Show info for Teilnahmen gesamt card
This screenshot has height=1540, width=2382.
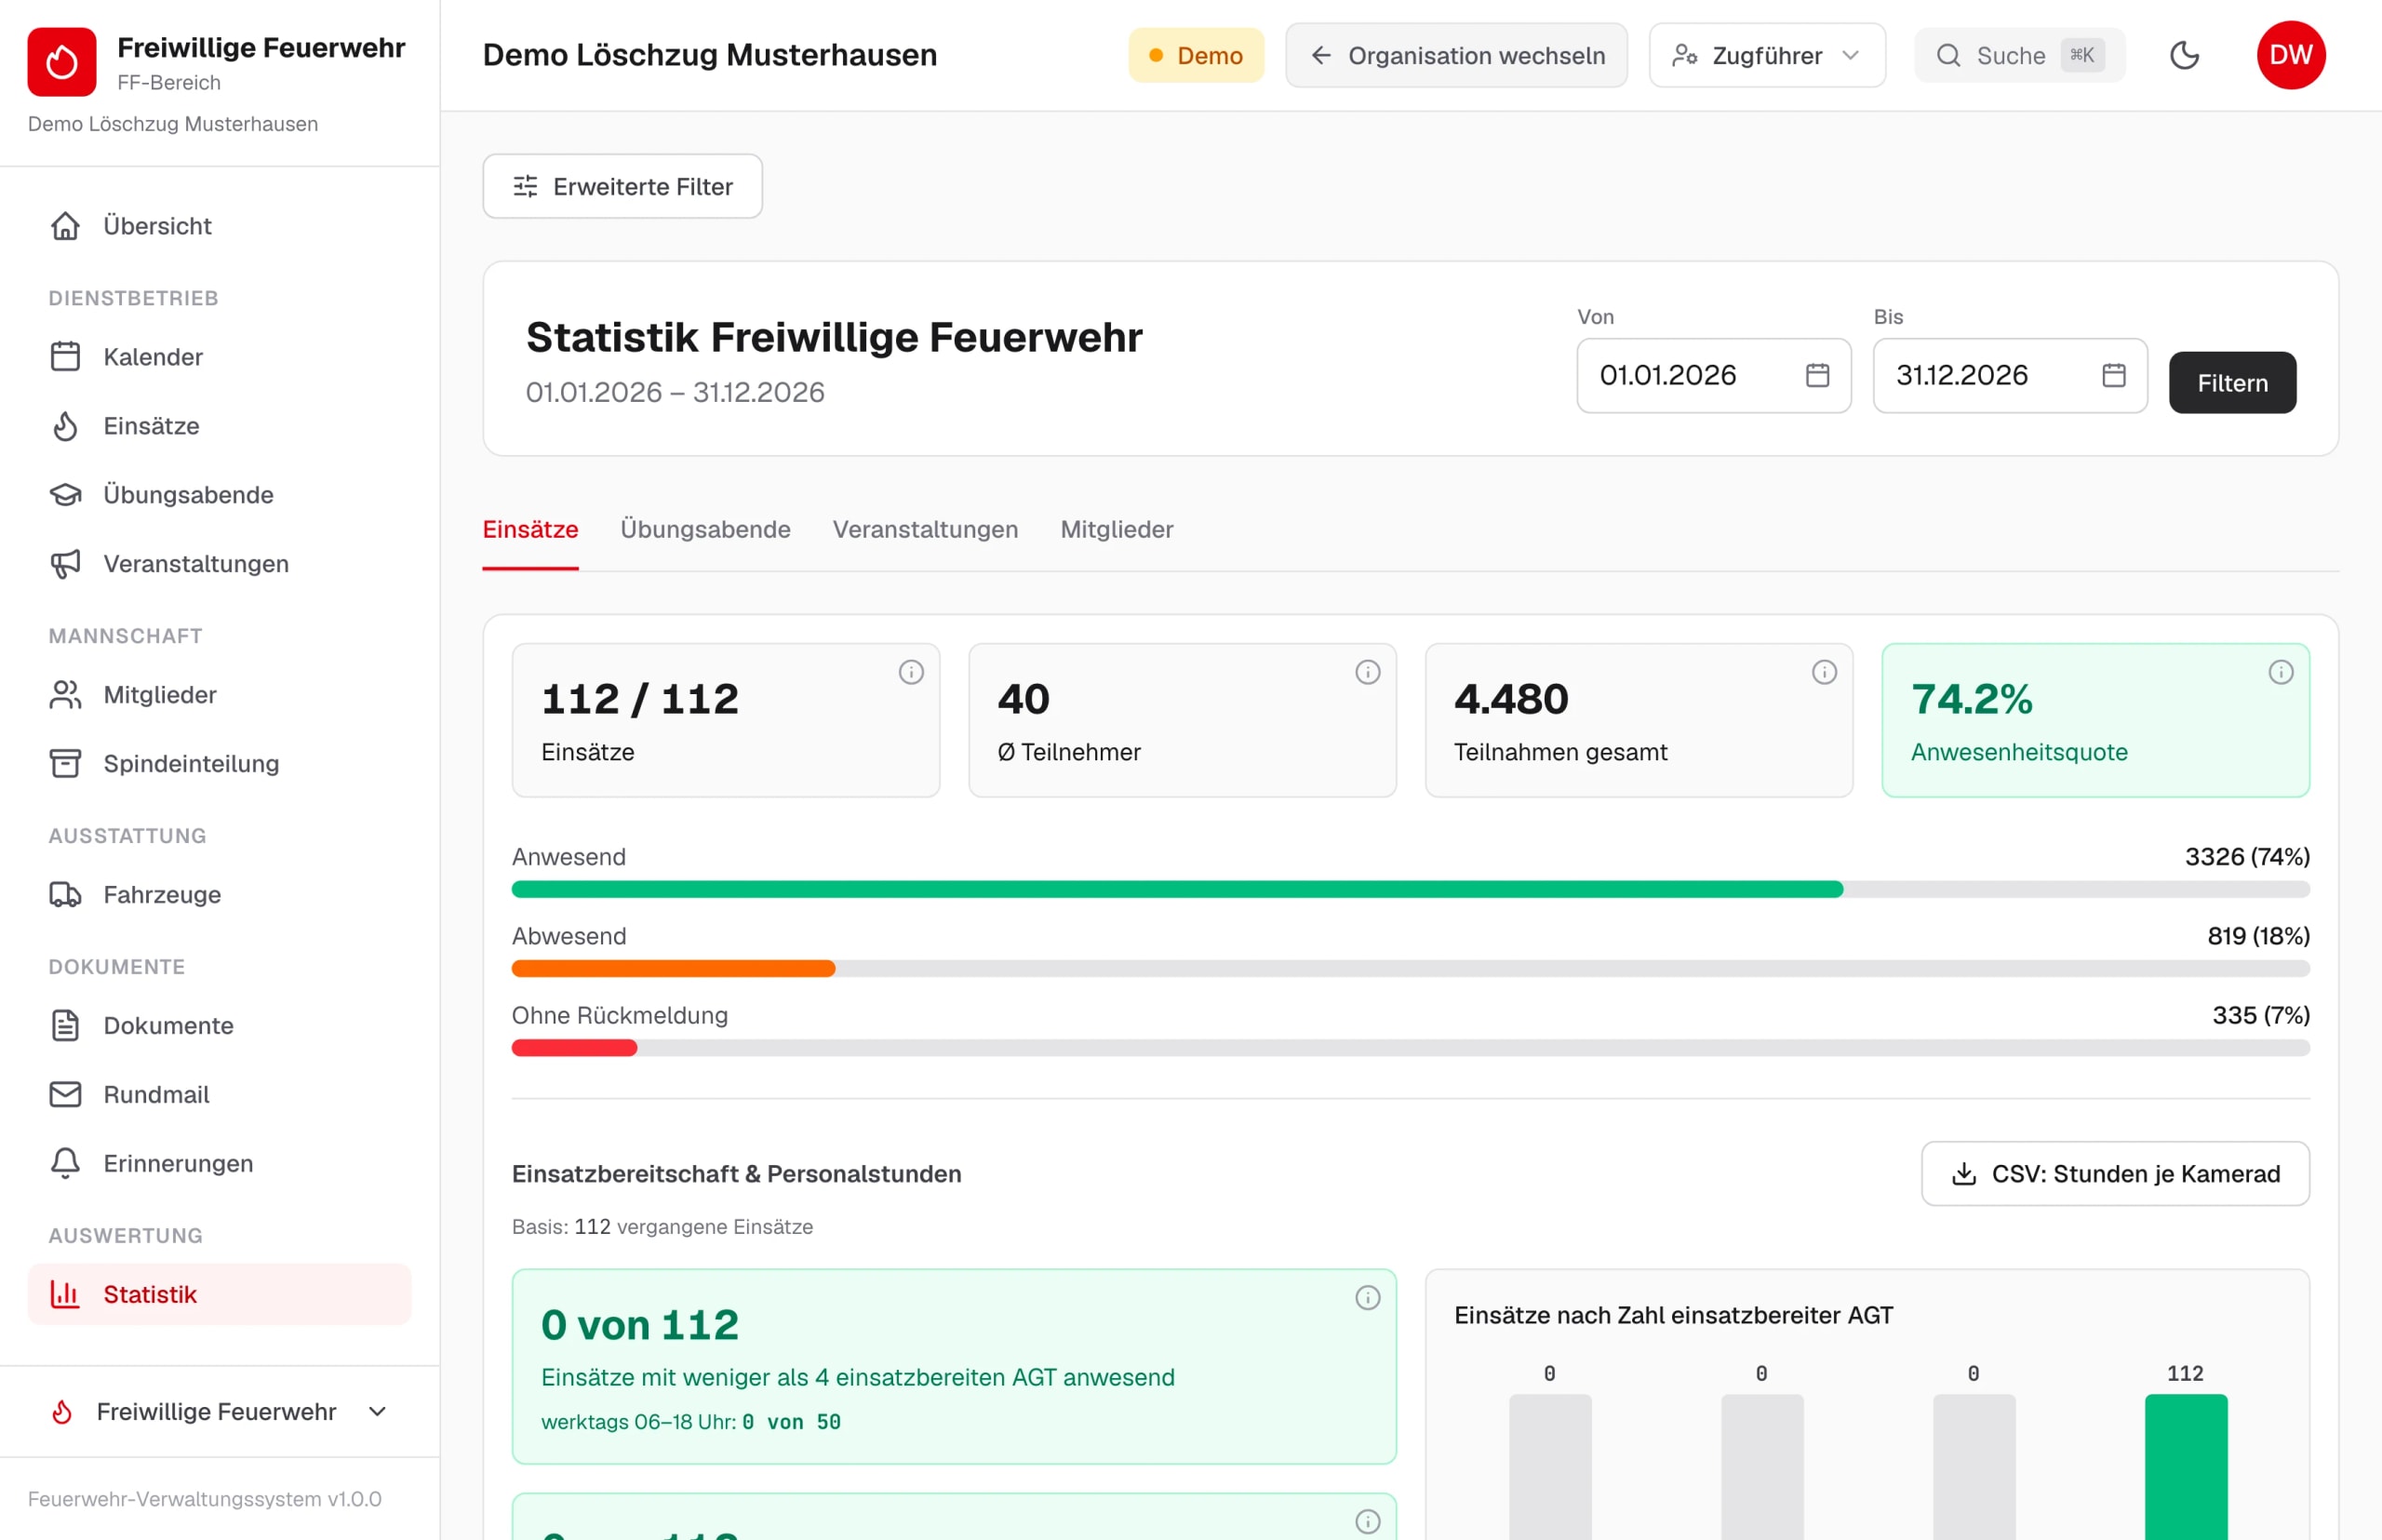(1825, 672)
